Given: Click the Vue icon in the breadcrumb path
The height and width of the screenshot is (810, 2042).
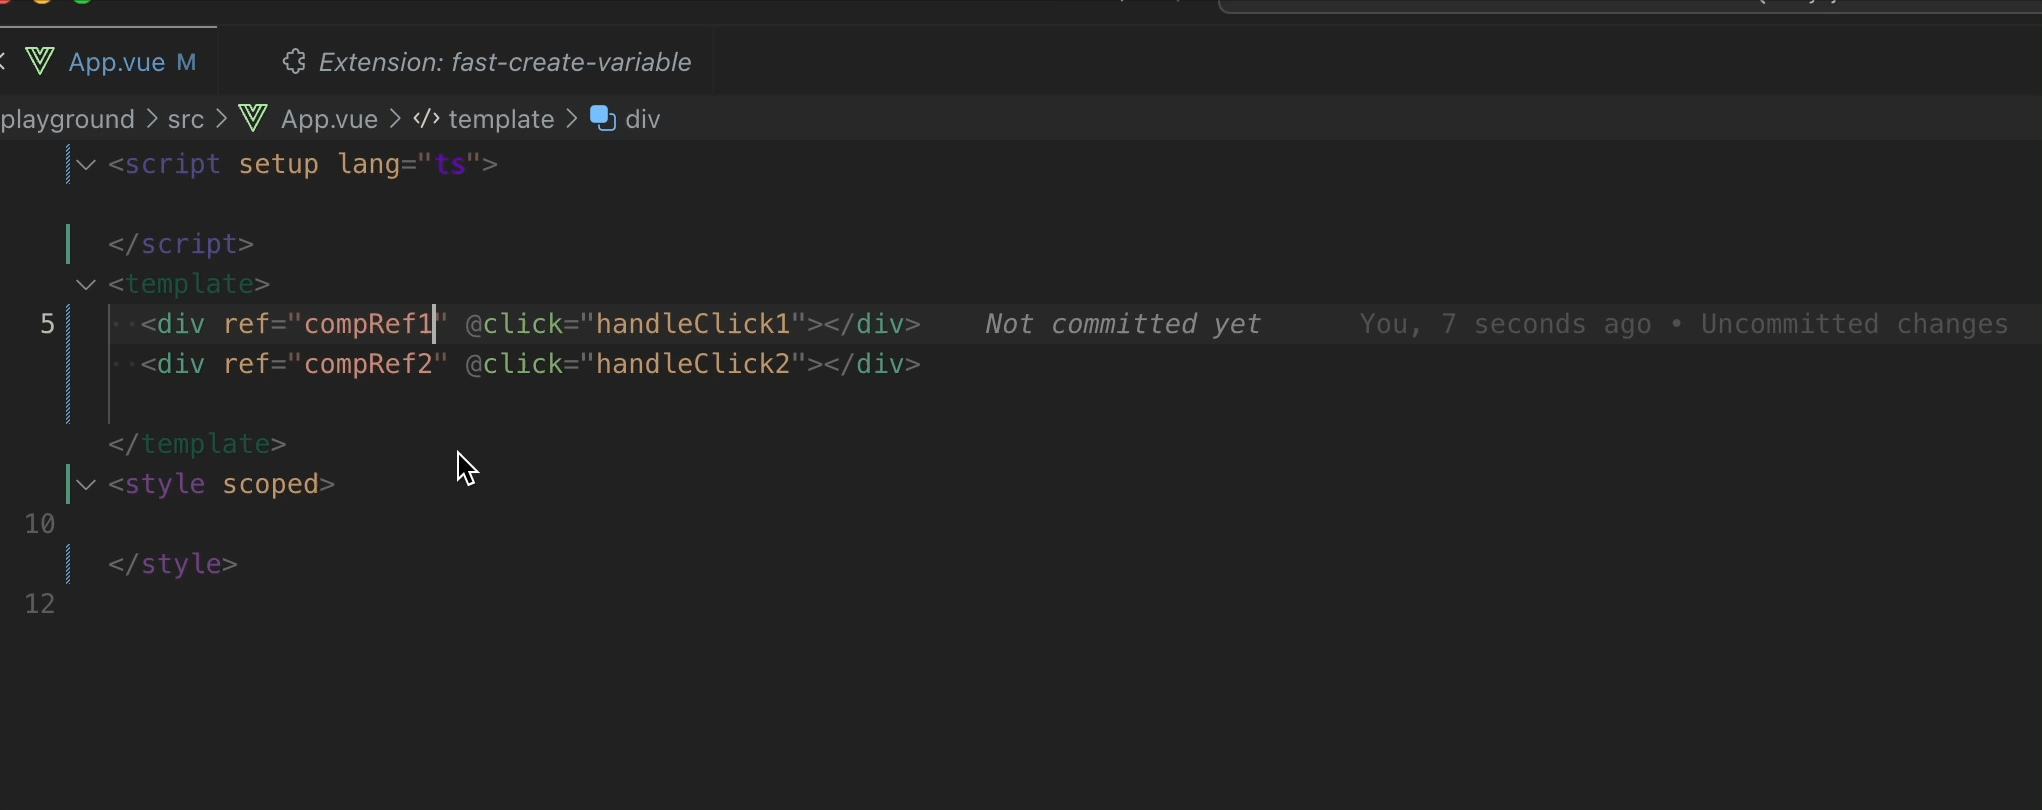Looking at the screenshot, I should pyautogui.click(x=254, y=119).
